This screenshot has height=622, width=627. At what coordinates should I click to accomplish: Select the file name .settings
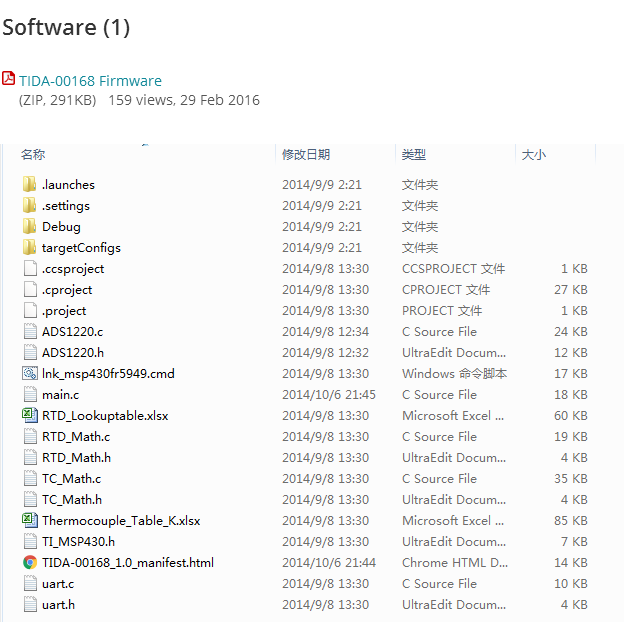click(66, 206)
